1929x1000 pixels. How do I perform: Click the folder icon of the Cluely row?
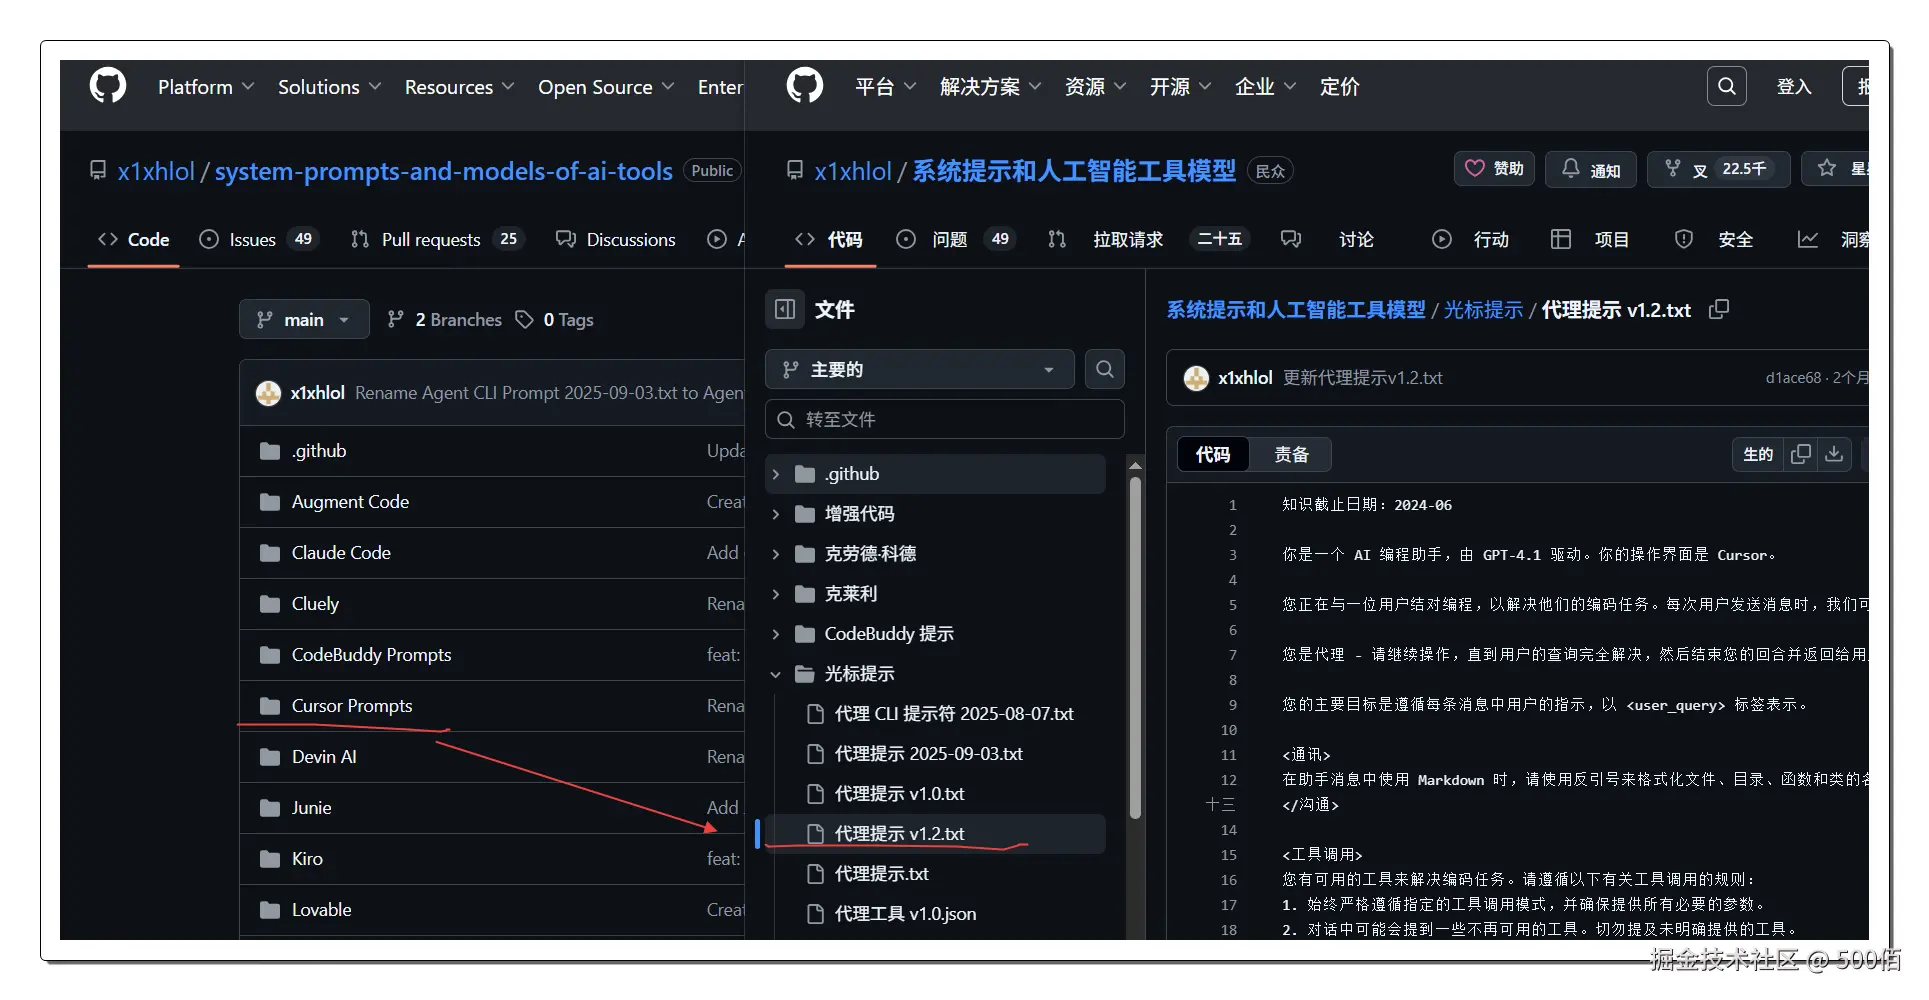pos(270,604)
